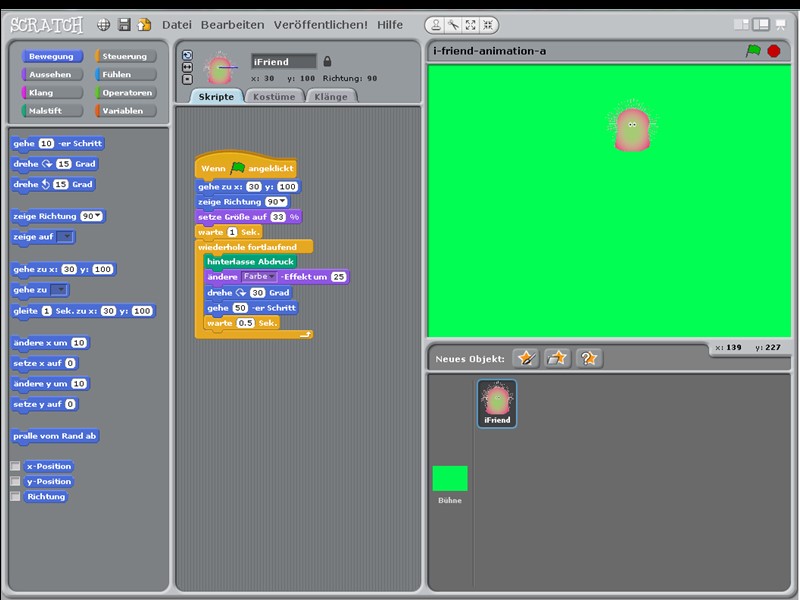Open the Farbe effect dropdown
The width and height of the screenshot is (800, 600).
point(273,277)
